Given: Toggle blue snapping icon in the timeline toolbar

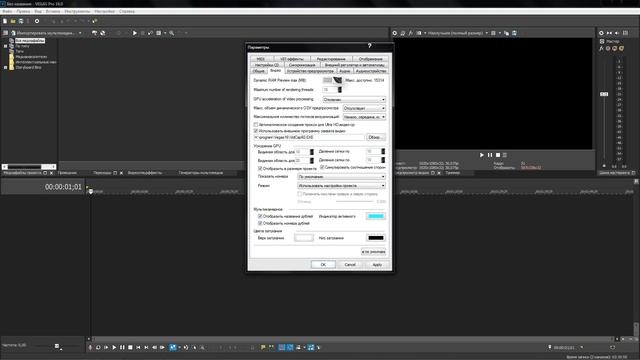Looking at the screenshot, I should click(x=282, y=347).
